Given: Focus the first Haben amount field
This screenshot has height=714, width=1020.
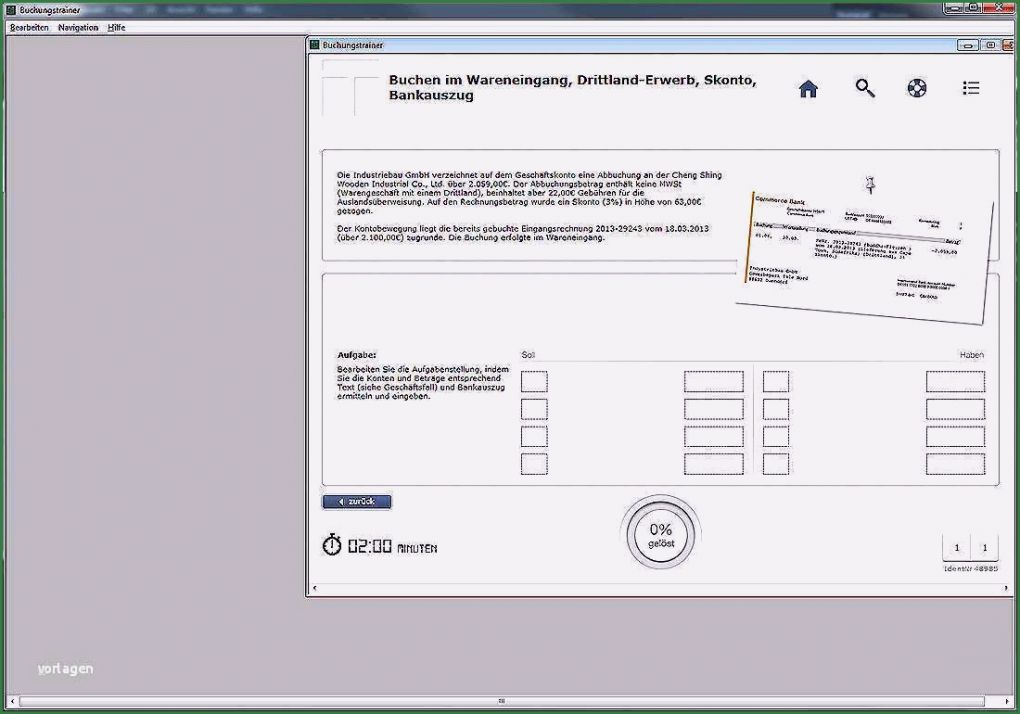Looking at the screenshot, I should tap(954, 382).
